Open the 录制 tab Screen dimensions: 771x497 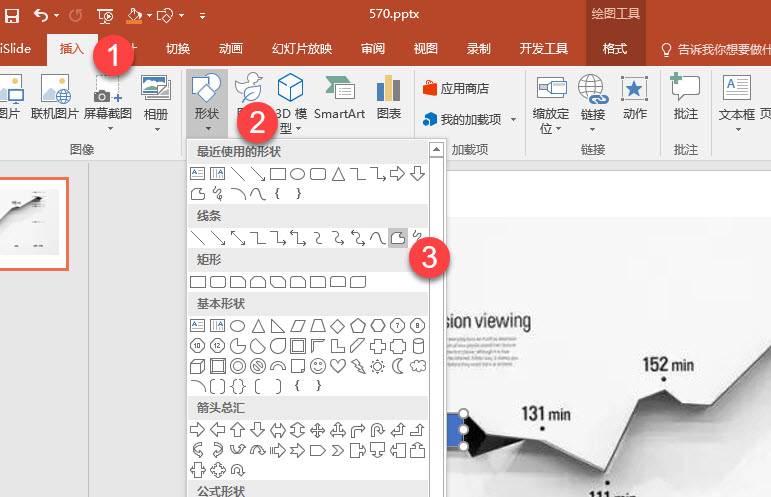478,49
